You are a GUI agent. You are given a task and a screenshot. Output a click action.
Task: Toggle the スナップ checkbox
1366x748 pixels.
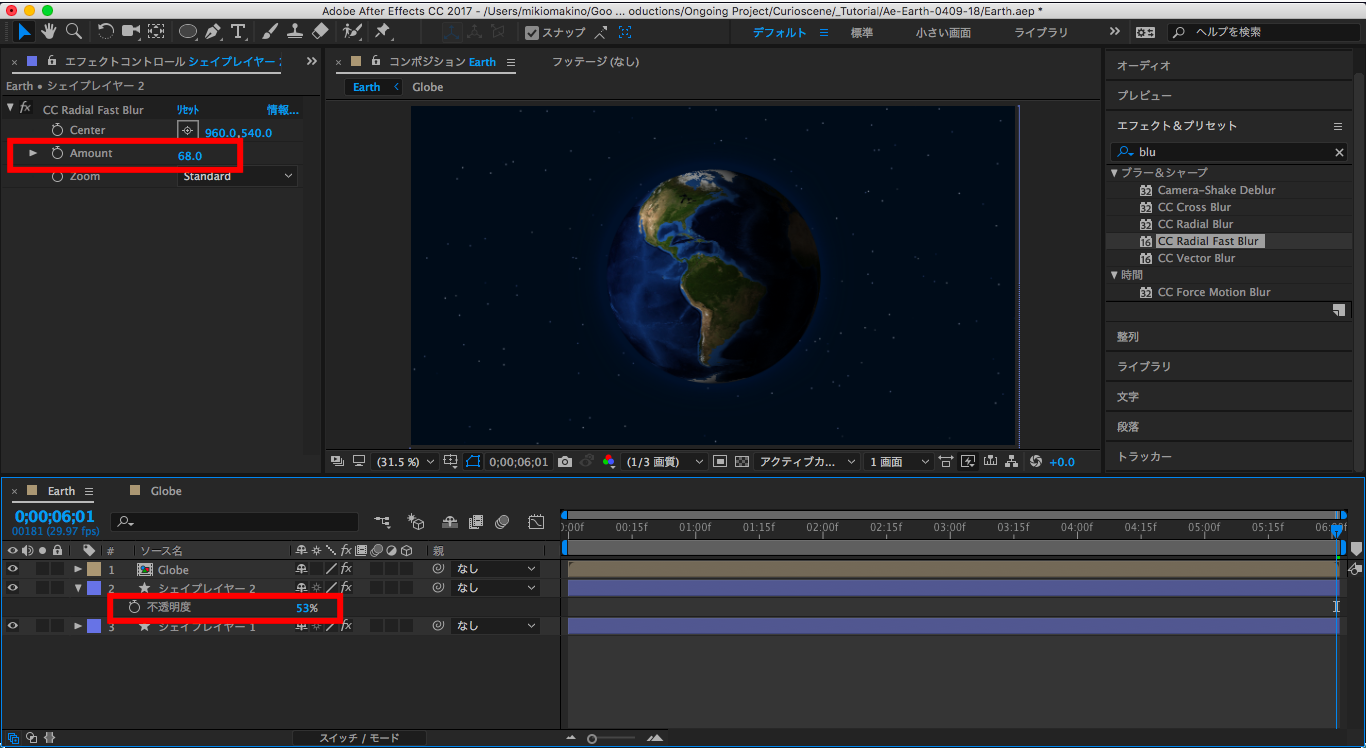(532, 33)
